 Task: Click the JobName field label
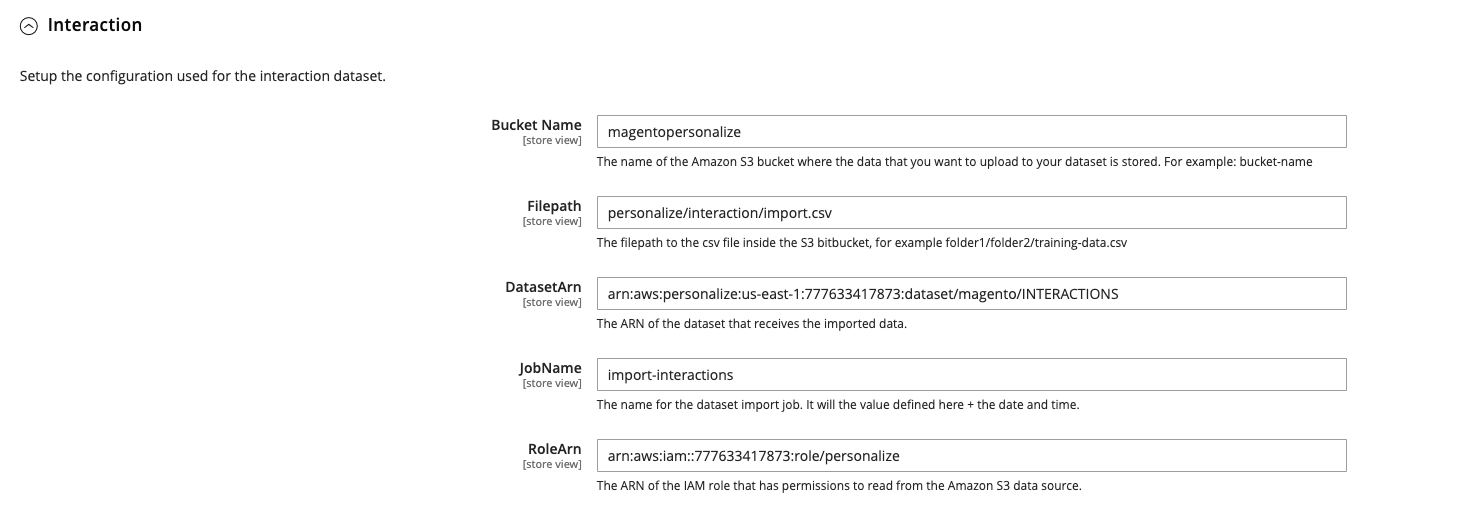pos(548,368)
